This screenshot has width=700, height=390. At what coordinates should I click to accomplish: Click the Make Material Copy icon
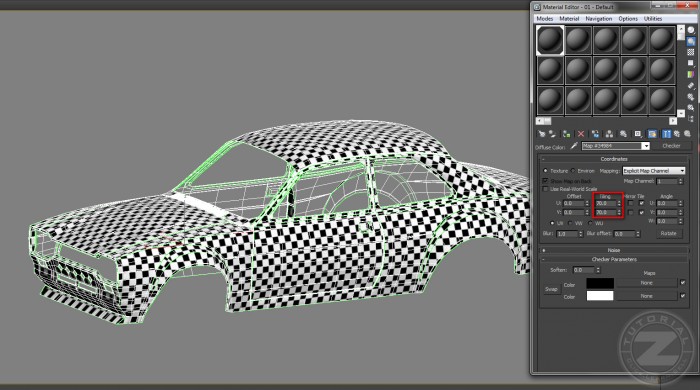596,134
